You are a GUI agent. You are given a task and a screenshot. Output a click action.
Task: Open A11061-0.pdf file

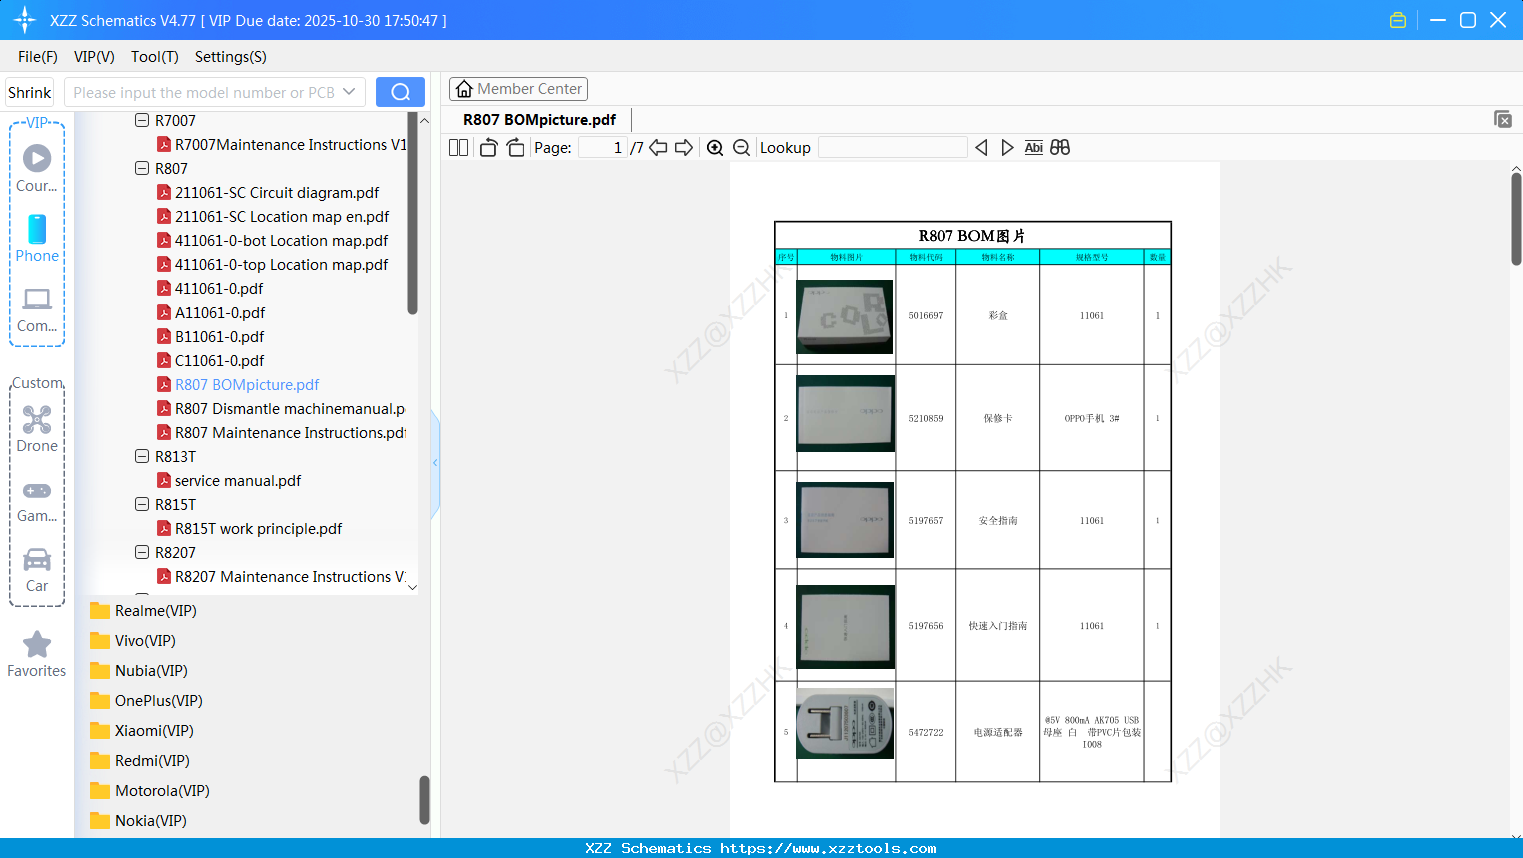point(220,312)
